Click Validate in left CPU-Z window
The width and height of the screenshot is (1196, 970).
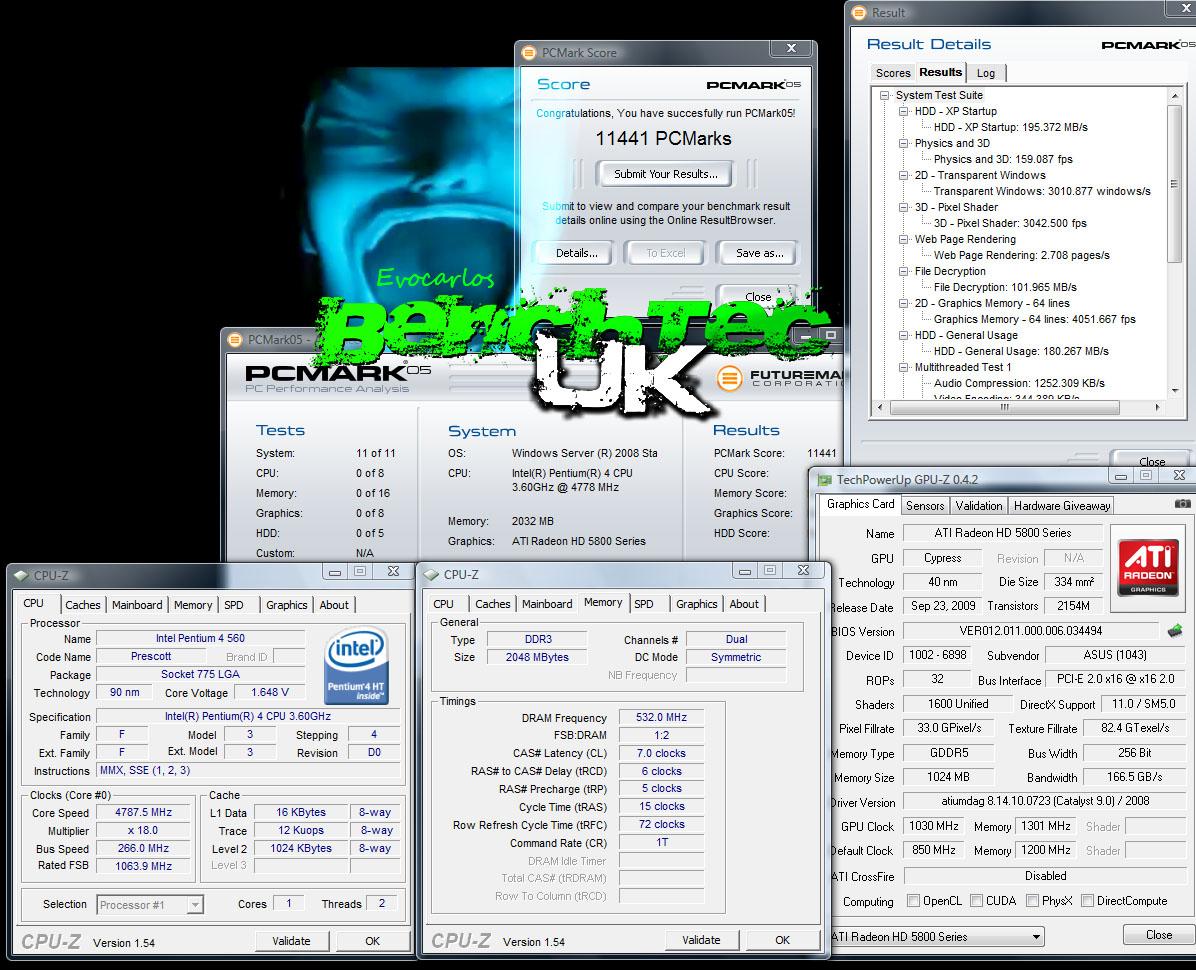[x=291, y=941]
